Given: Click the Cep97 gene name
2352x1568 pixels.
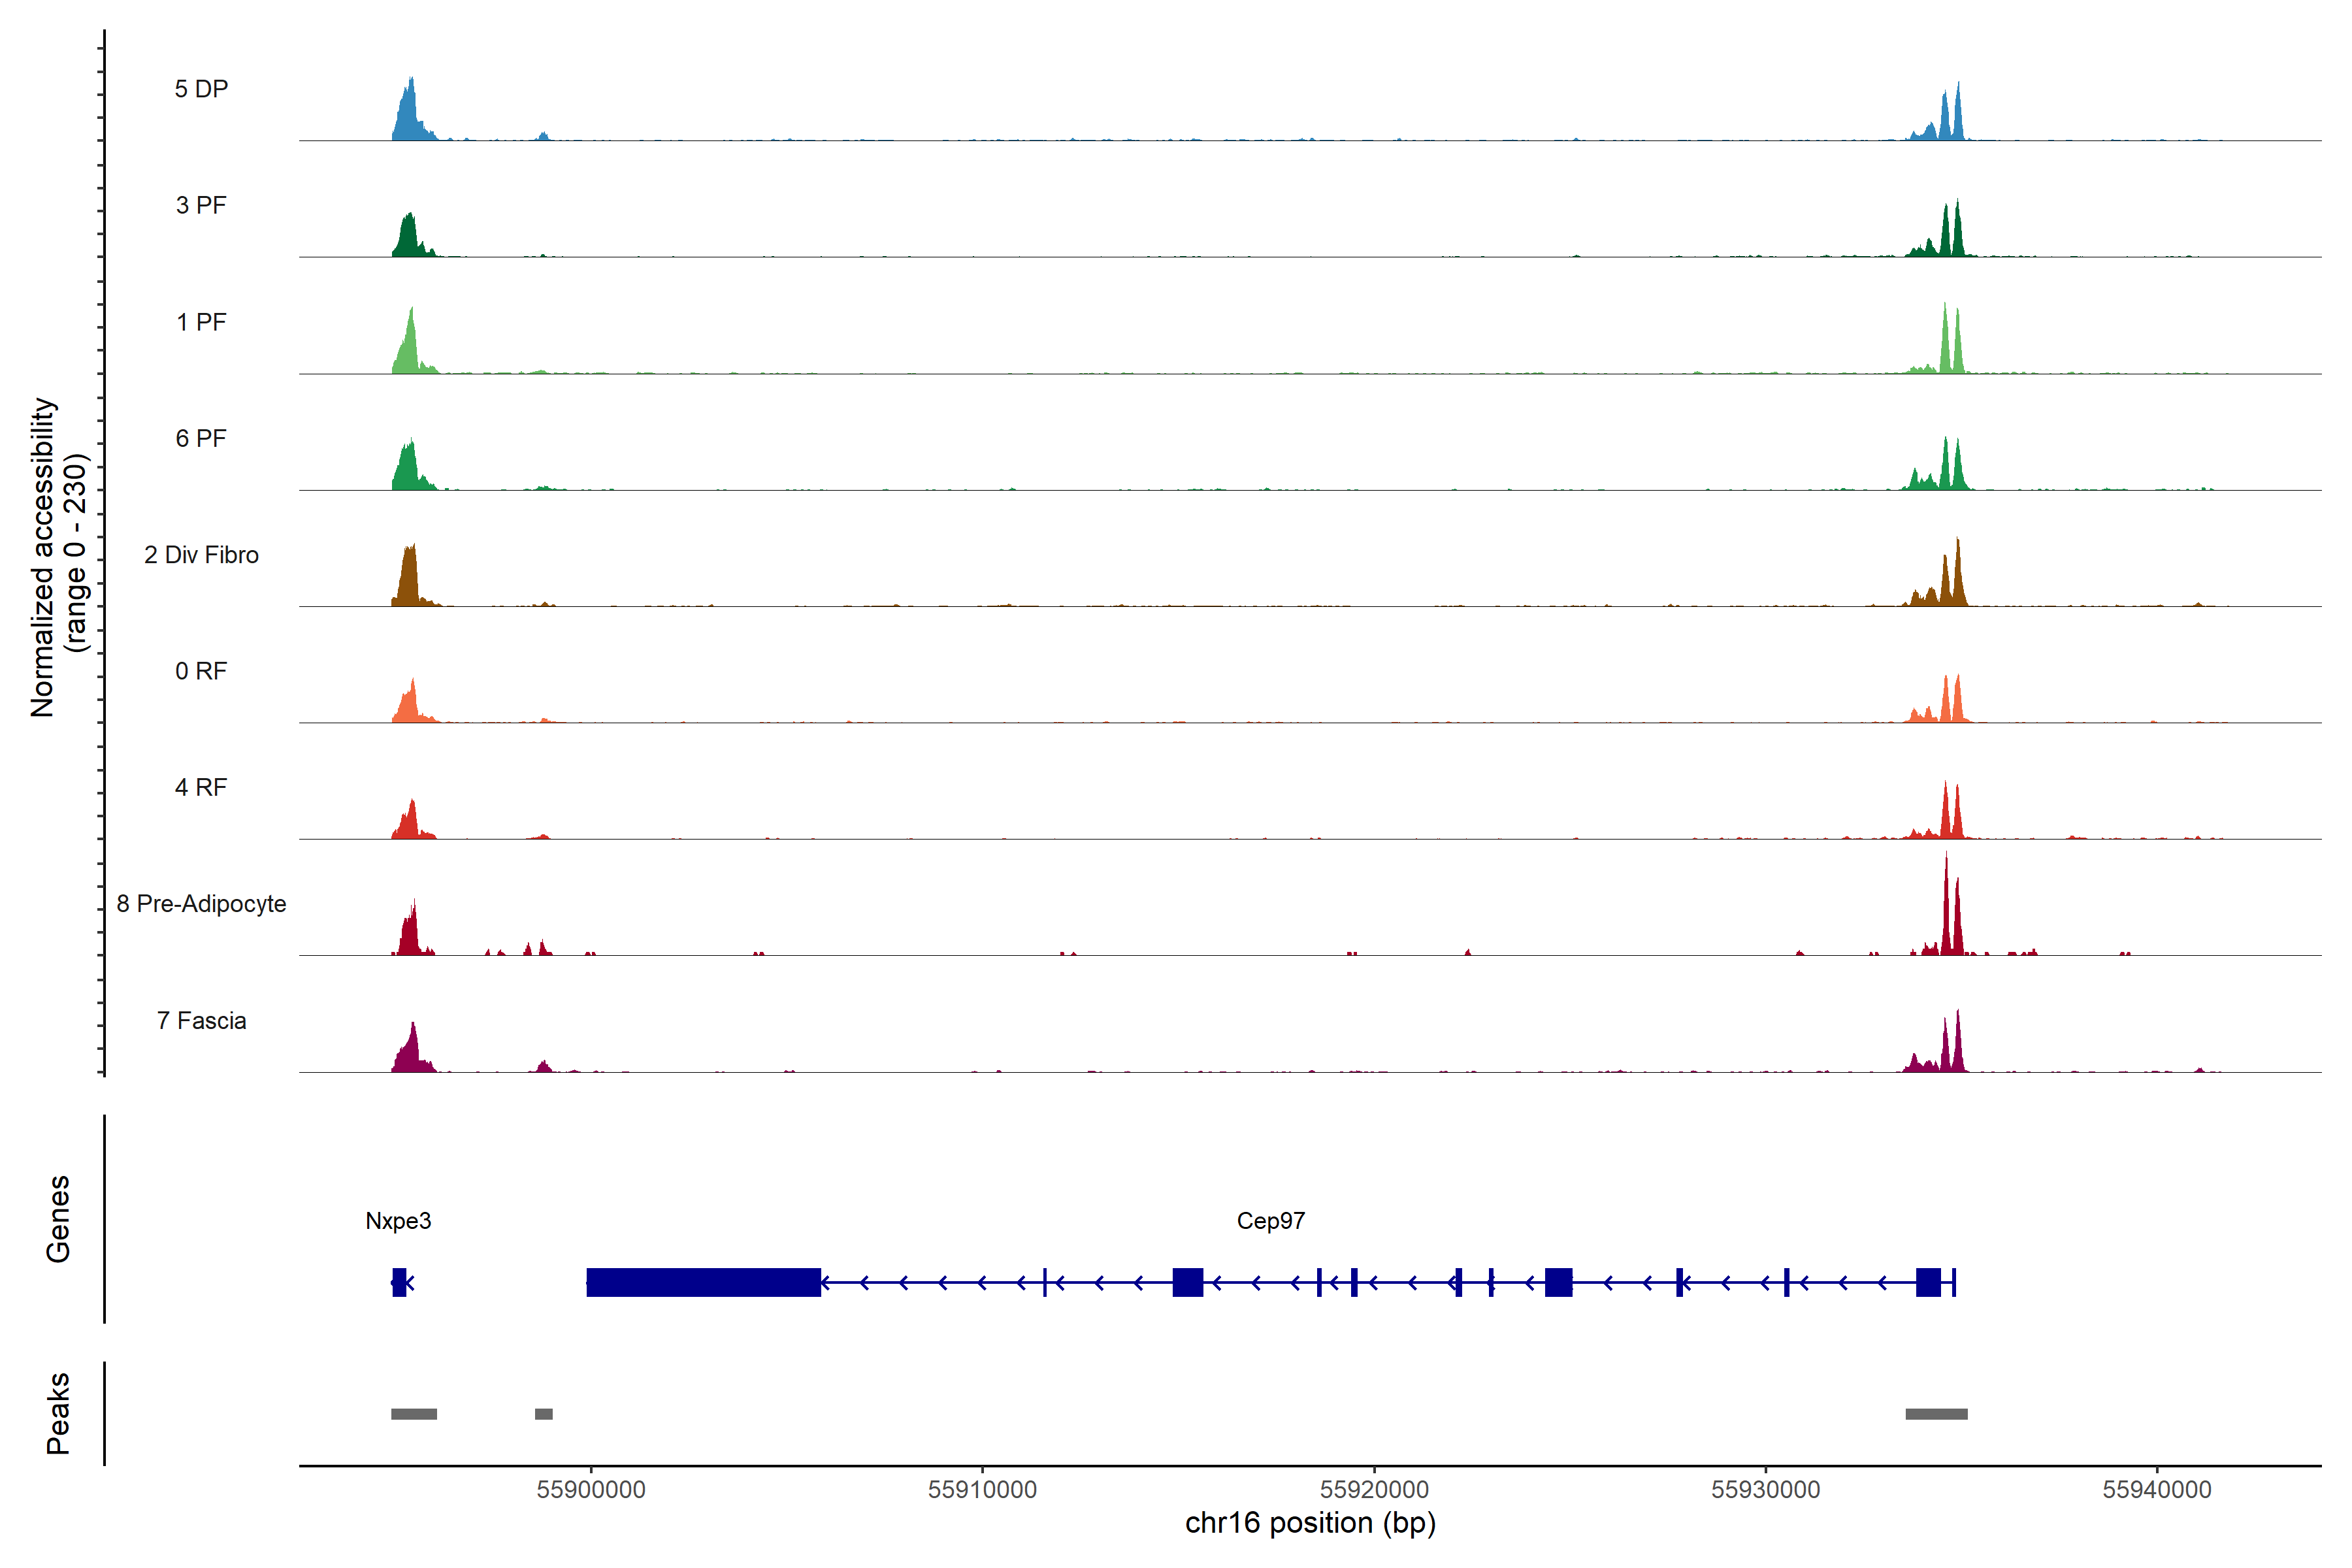Looking at the screenshot, I should click(1270, 1221).
